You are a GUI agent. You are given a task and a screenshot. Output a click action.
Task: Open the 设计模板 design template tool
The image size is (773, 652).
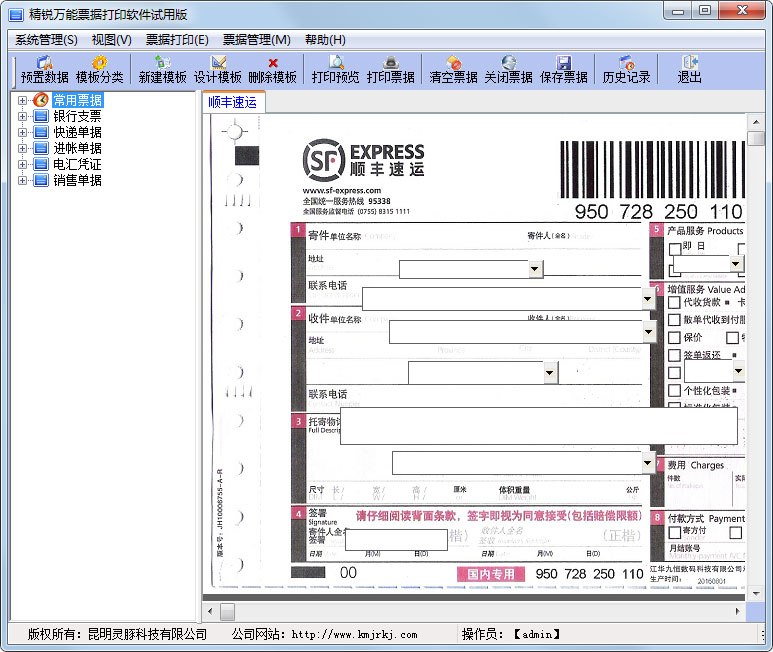point(217,70)
